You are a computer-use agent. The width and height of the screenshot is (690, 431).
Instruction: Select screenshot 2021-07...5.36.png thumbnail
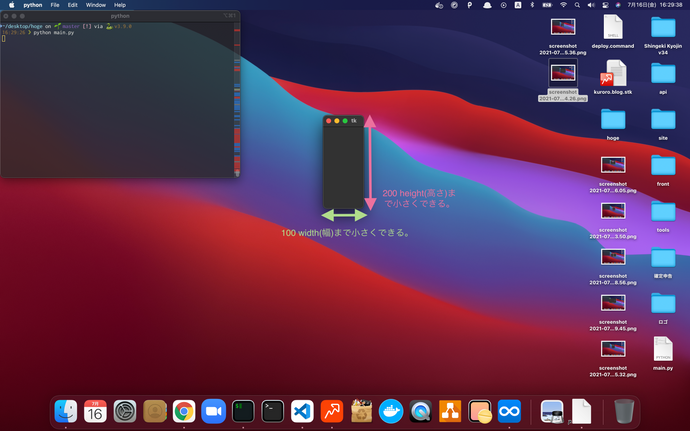[563, 27]
